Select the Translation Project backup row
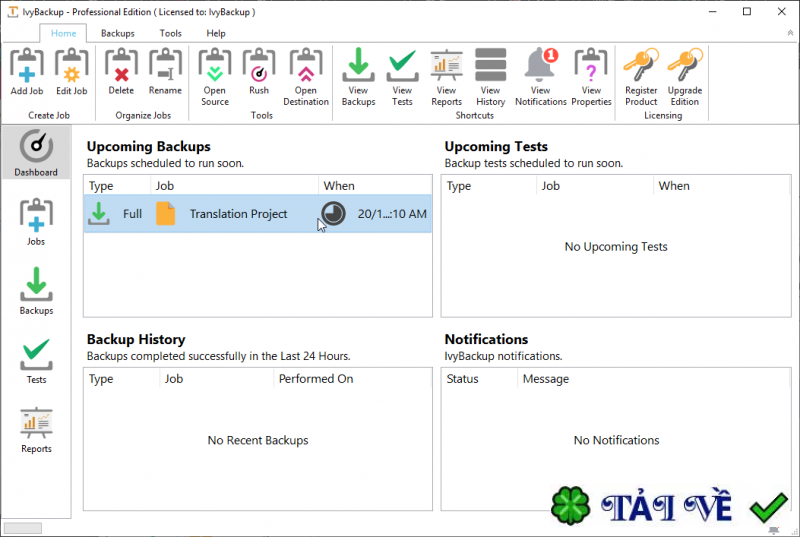800x537 pixels. pyautogui.click(x=258, y=214)
